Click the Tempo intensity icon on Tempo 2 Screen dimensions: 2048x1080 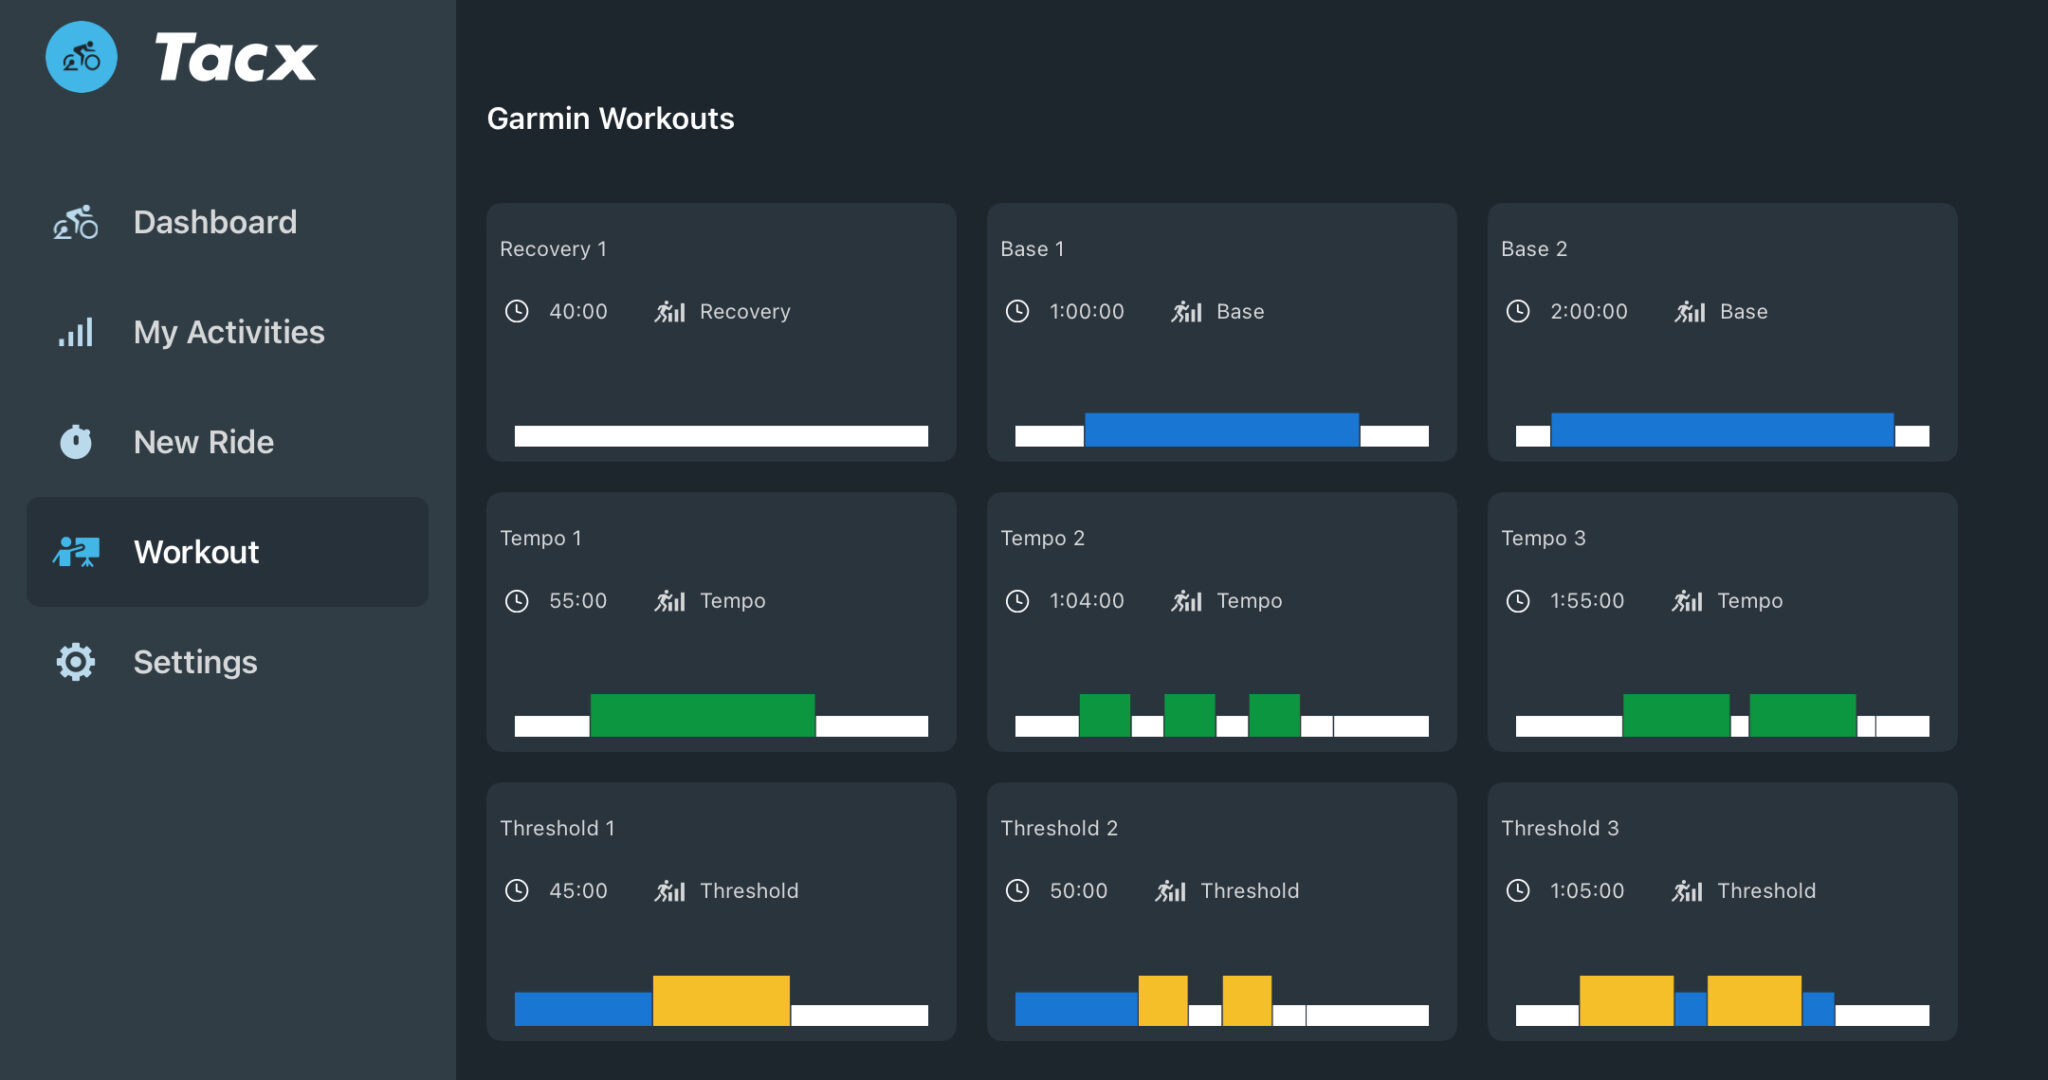click(1186, 601)
